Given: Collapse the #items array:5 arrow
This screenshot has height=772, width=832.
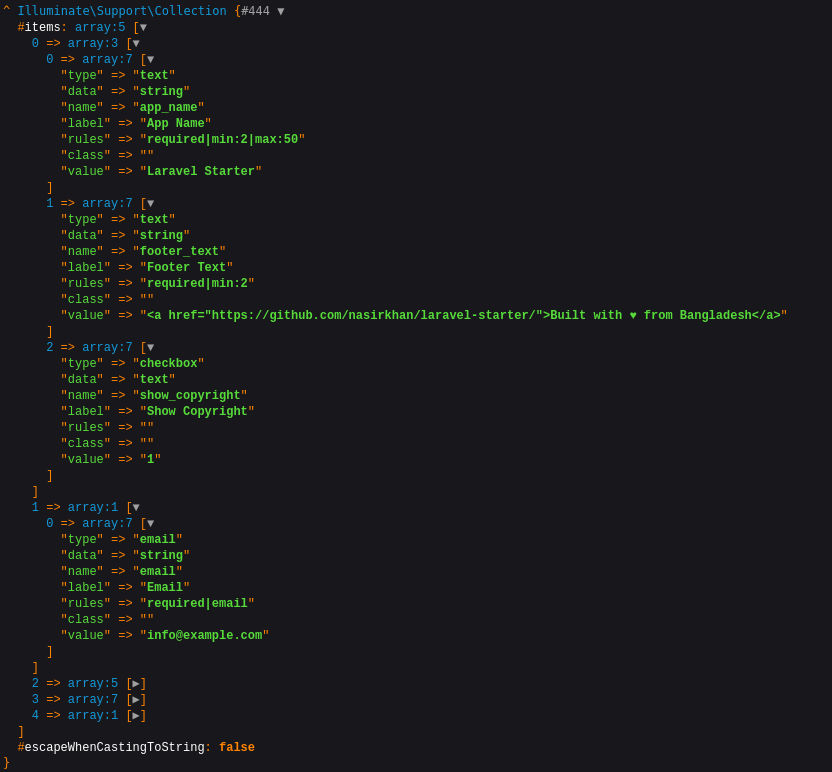Looking at the screenshot, I should [143, 28].
